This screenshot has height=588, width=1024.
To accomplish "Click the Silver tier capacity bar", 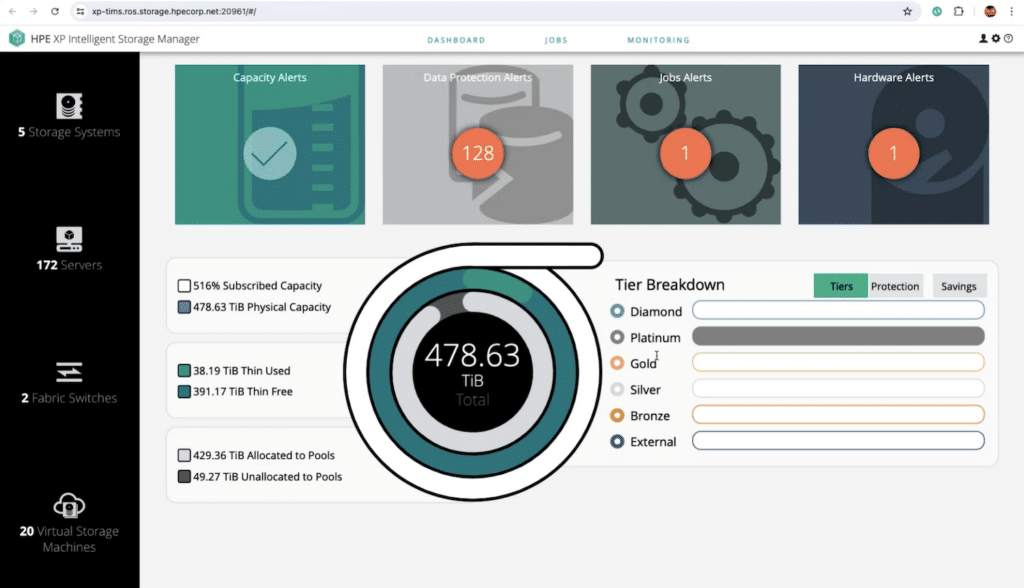I will coord(838,388).
